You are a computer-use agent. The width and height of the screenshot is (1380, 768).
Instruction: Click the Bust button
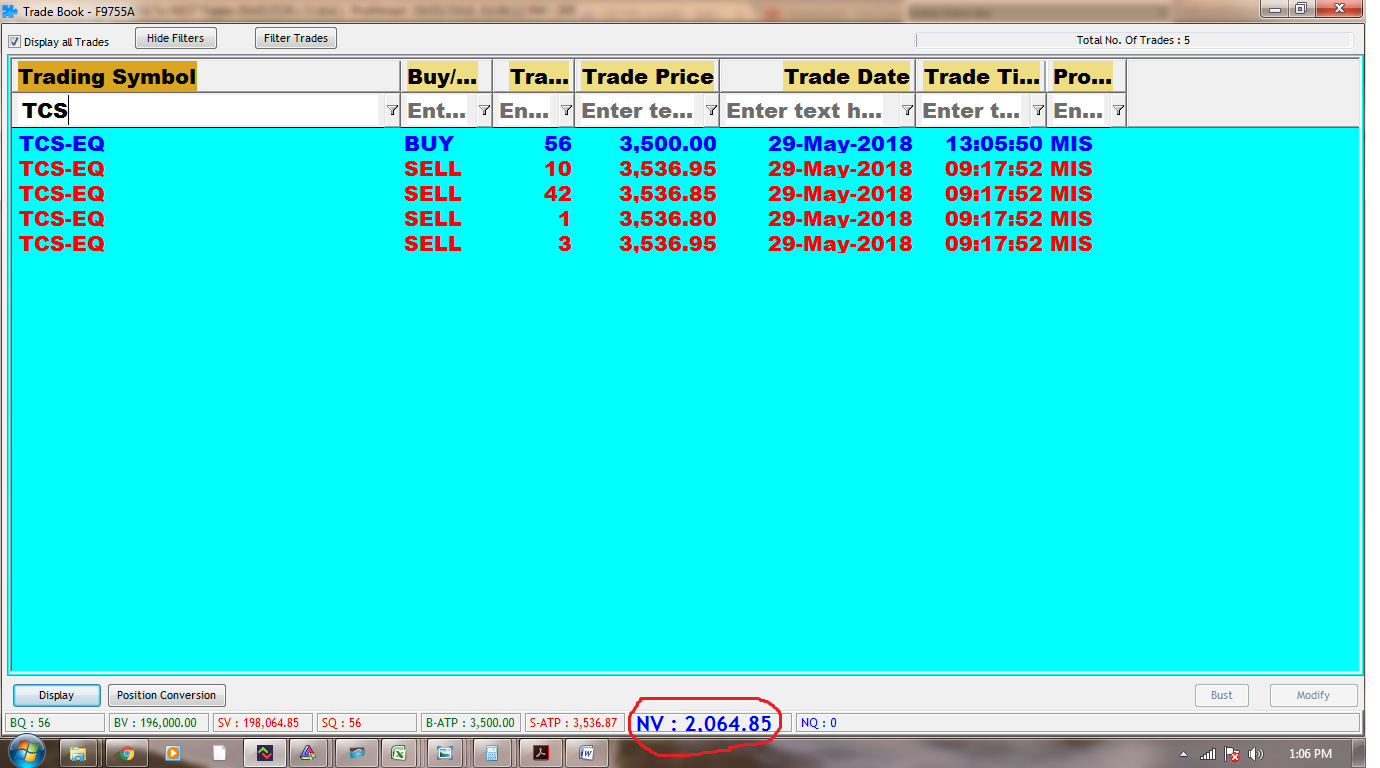[1222, 695]
